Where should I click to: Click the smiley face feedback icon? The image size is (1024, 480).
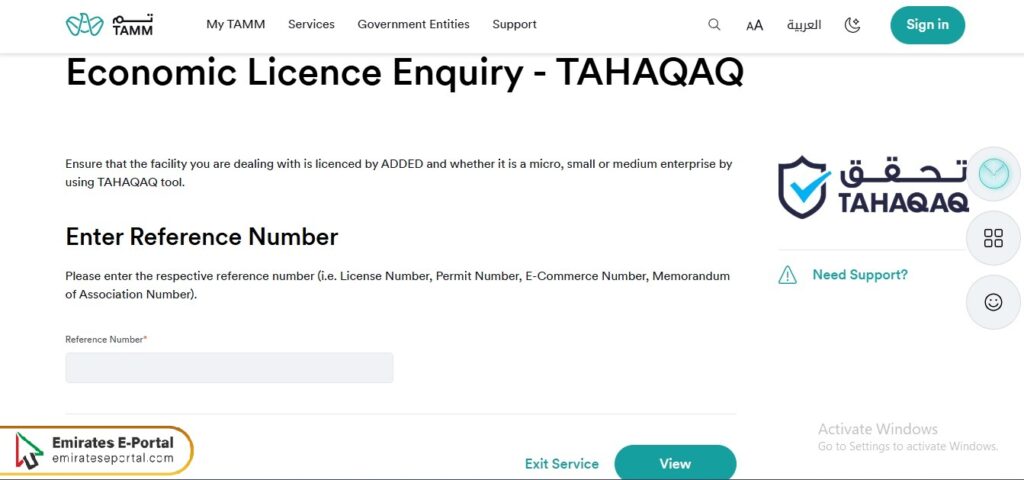pos(993,302)
